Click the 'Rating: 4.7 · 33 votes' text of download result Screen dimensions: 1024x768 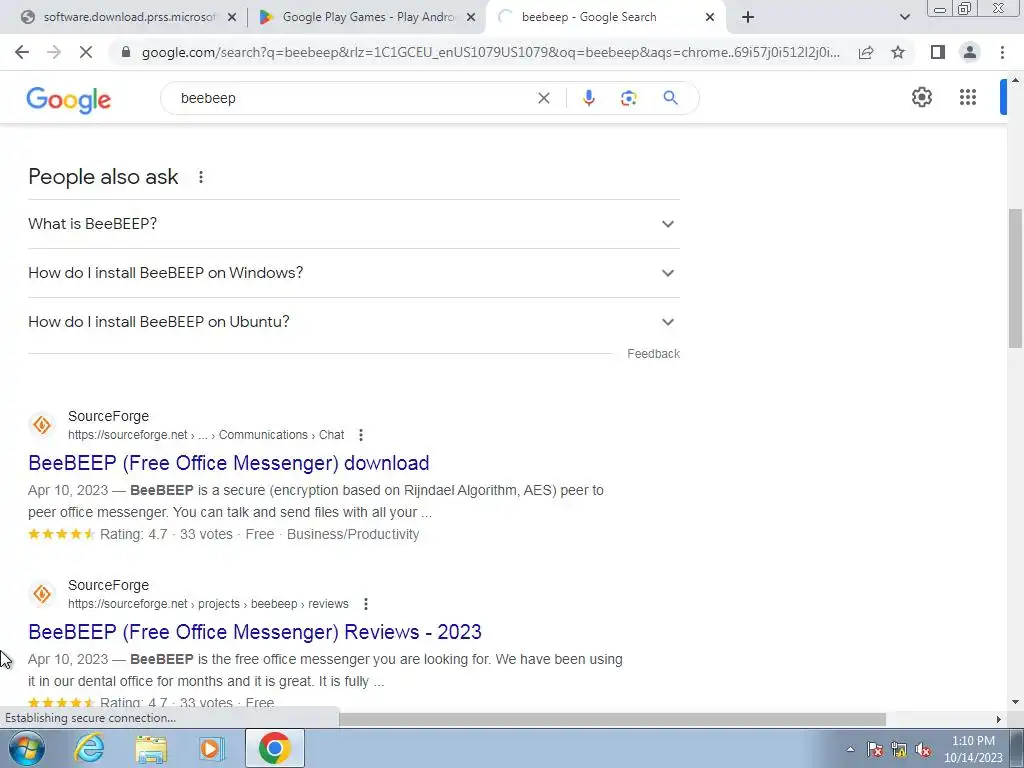tap(166, 534)
